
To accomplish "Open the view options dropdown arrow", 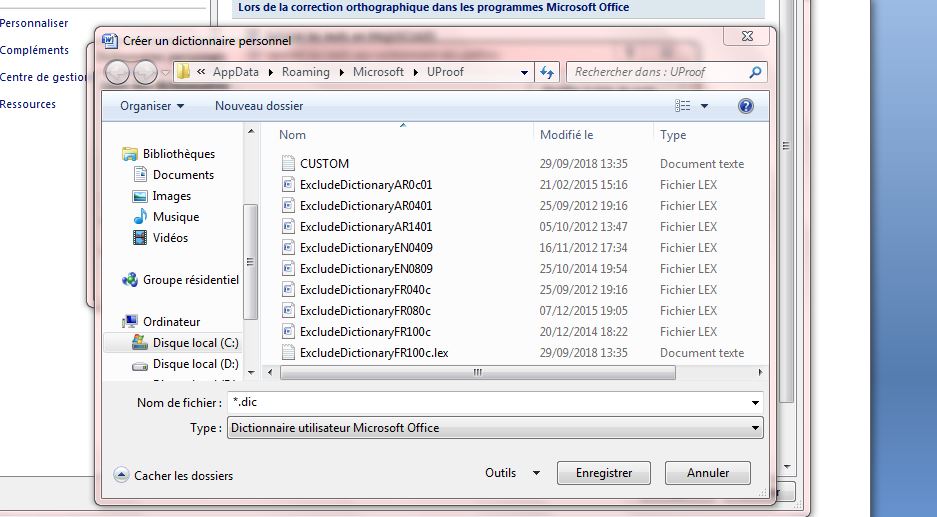I will point(704,106).
